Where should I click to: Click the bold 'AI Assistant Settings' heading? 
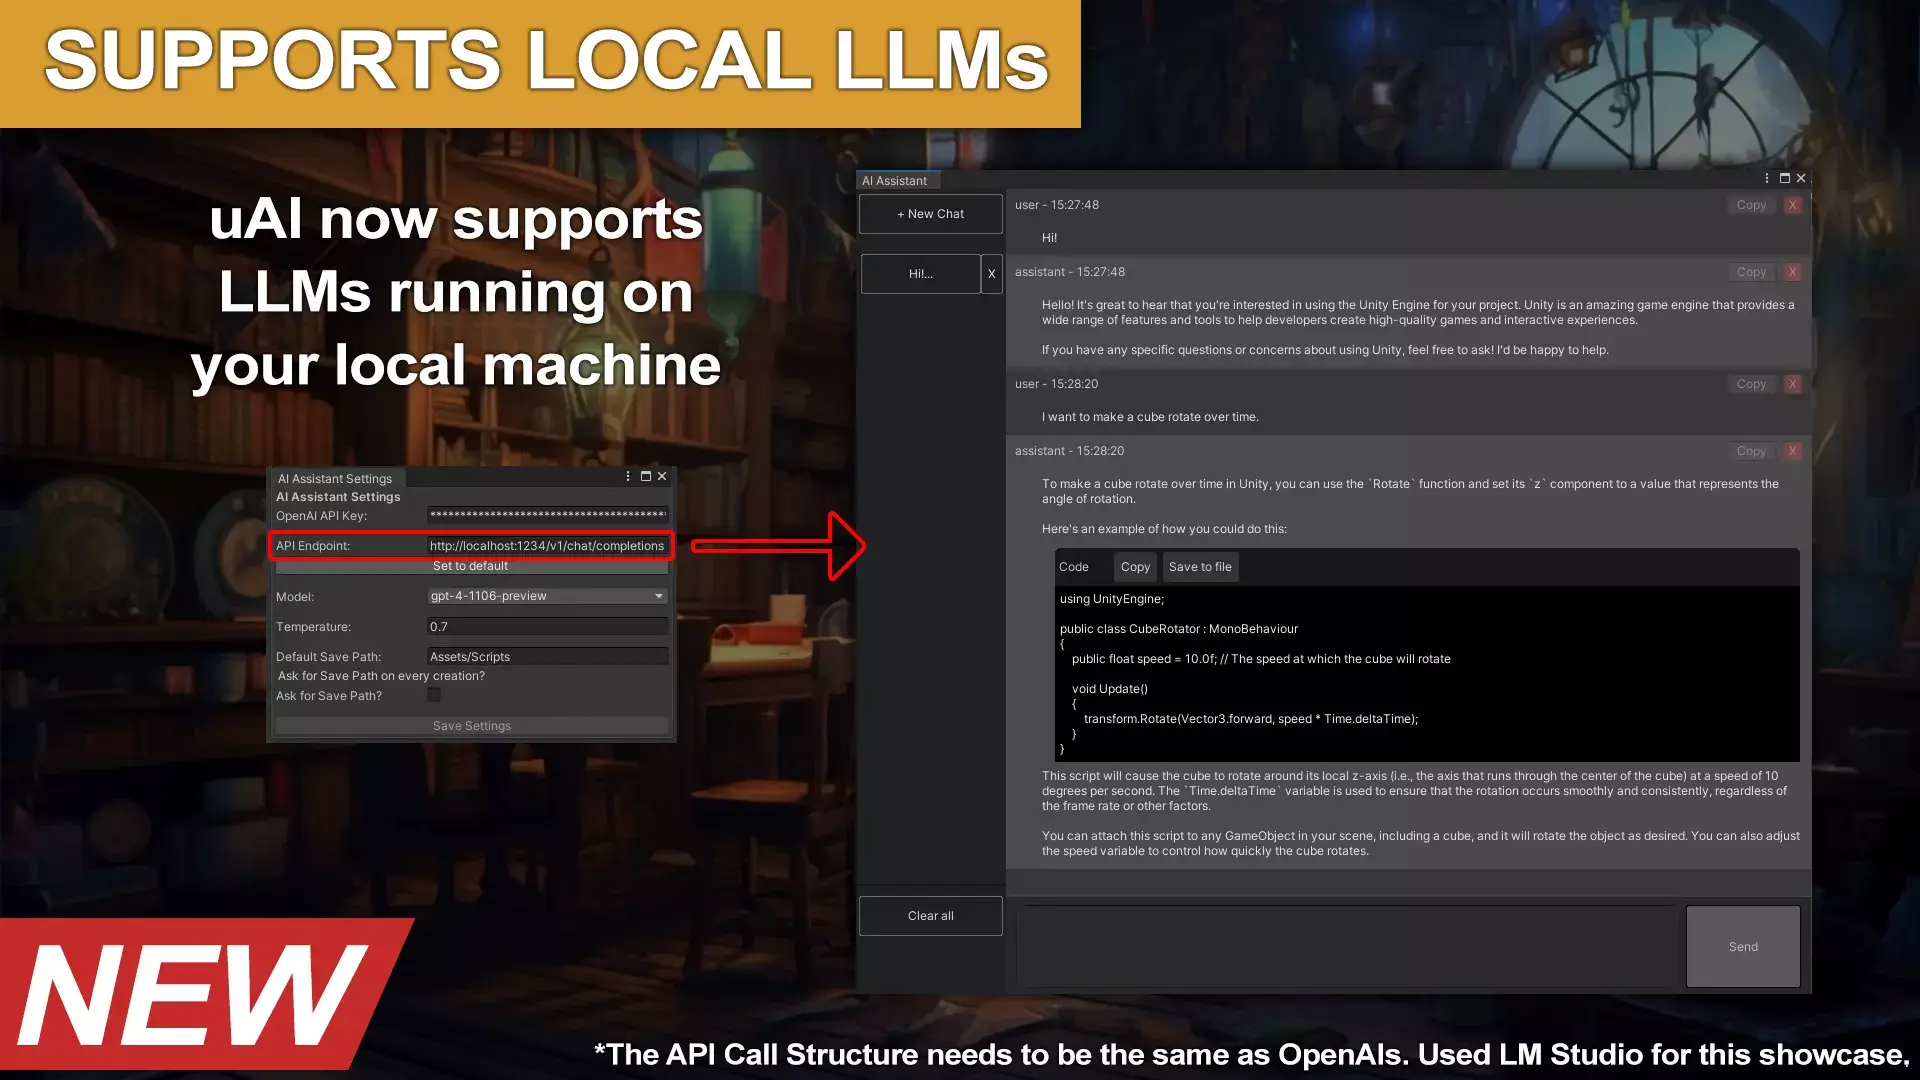[x=338, y=497]
